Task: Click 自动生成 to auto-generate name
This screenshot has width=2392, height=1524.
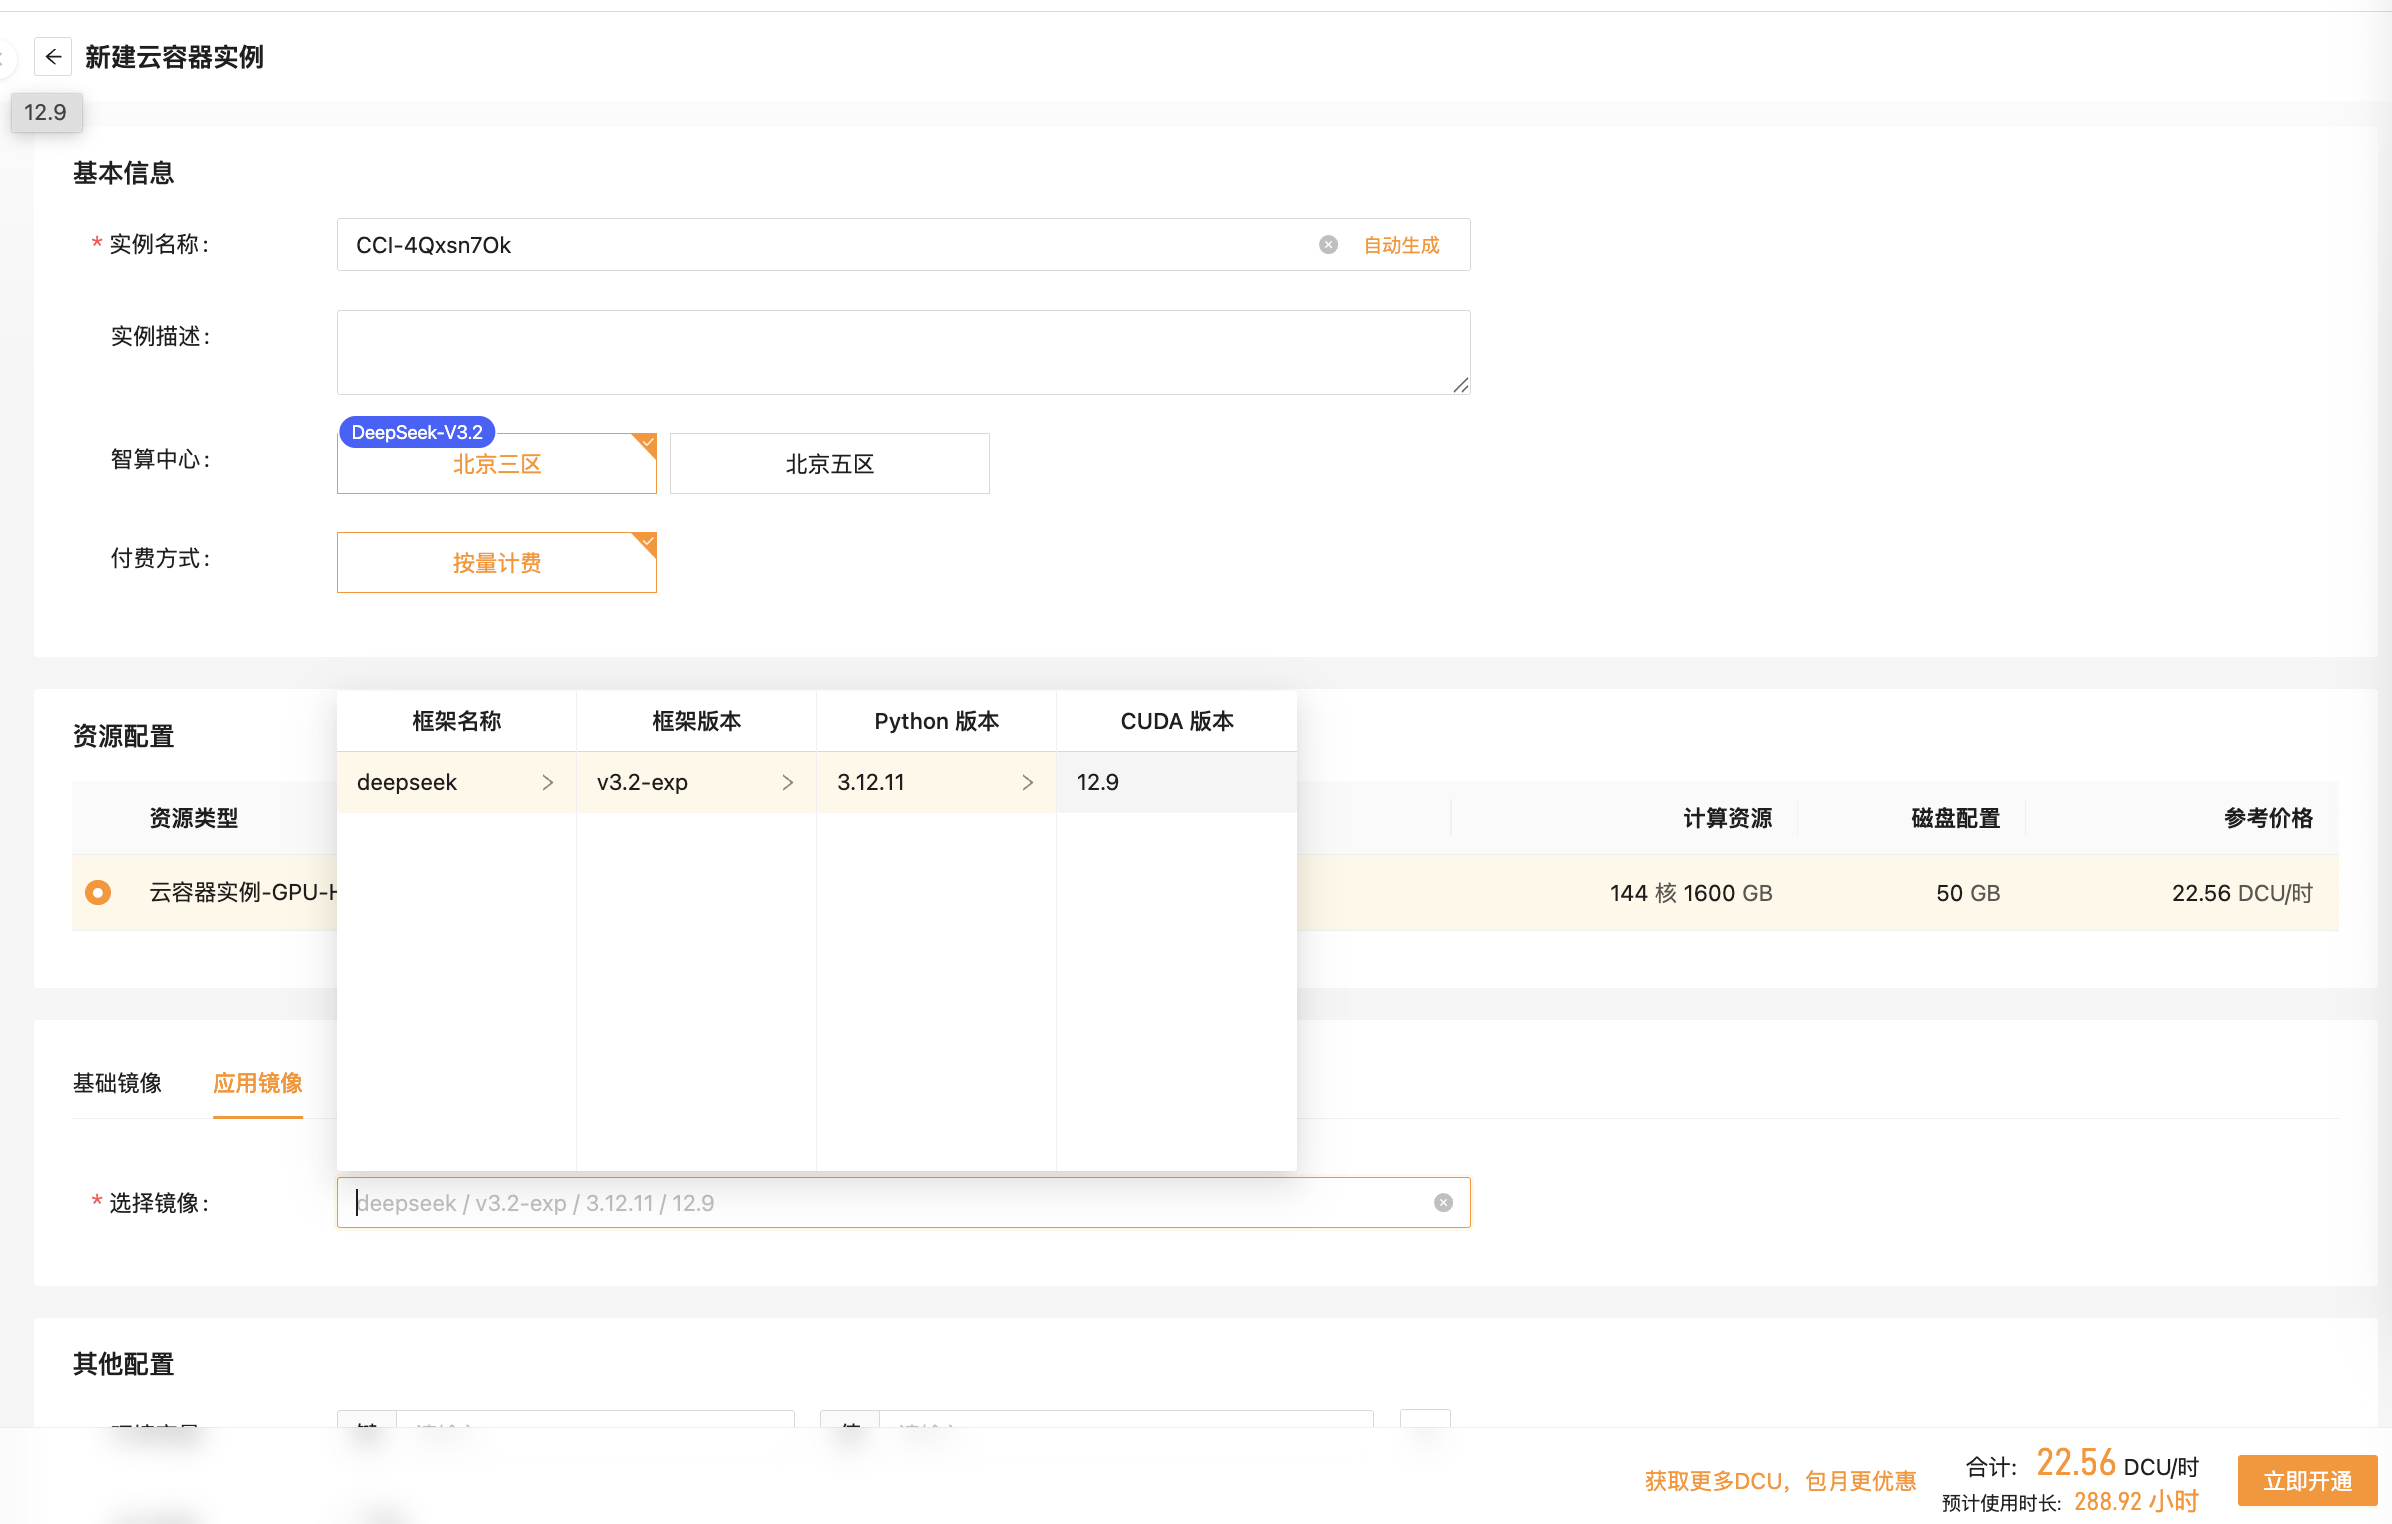Action: point(1401,245)
